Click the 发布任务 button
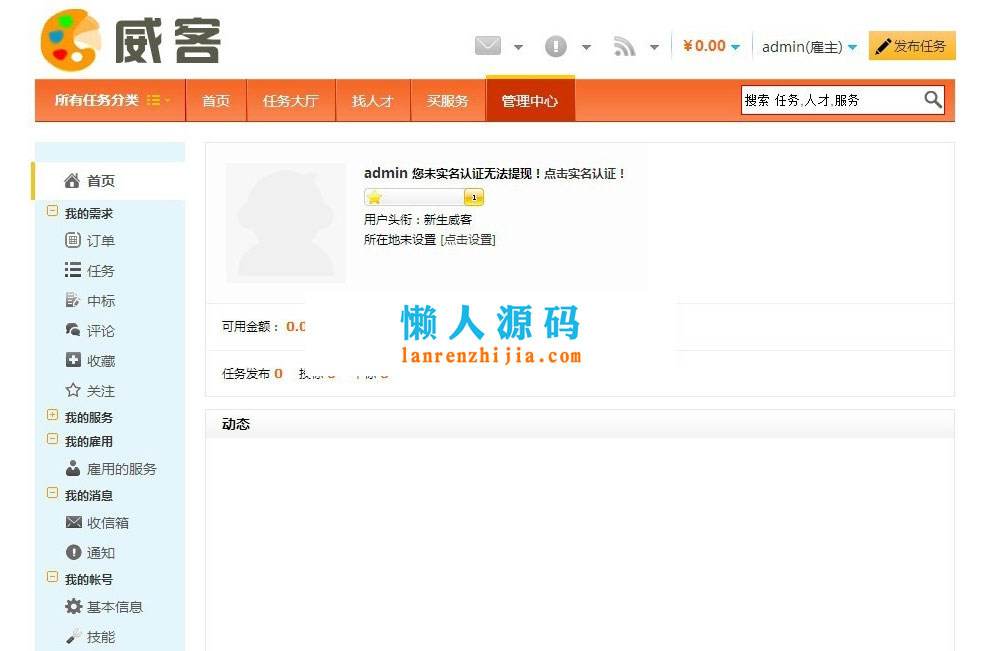 pos(912,45)
